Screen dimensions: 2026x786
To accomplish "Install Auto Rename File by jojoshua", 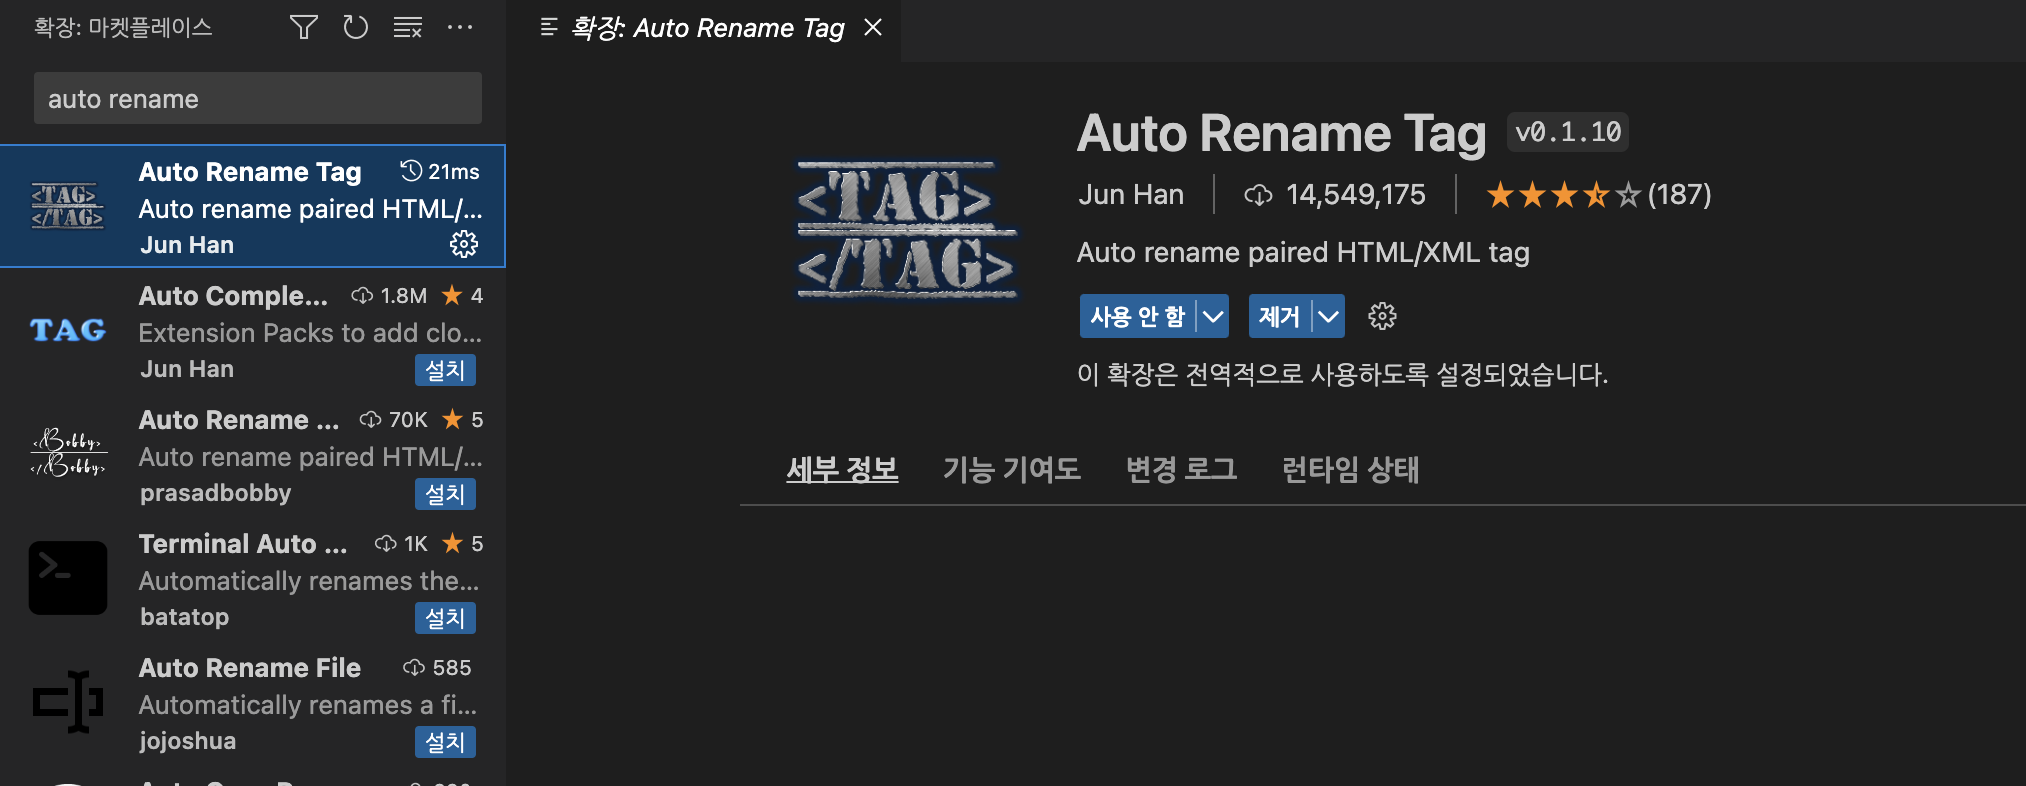I will coord(445,742).
